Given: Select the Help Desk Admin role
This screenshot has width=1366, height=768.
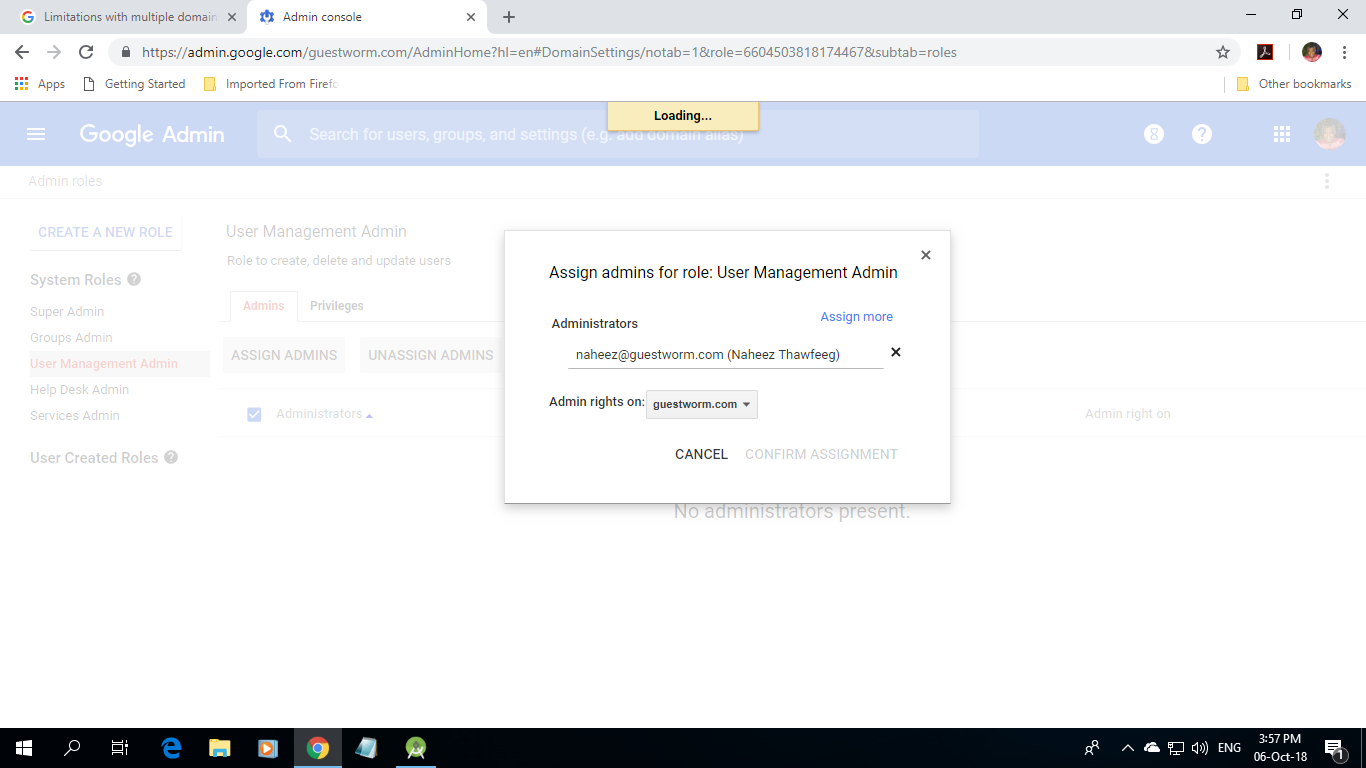Looking at the screenshot, I should point(79,389).
